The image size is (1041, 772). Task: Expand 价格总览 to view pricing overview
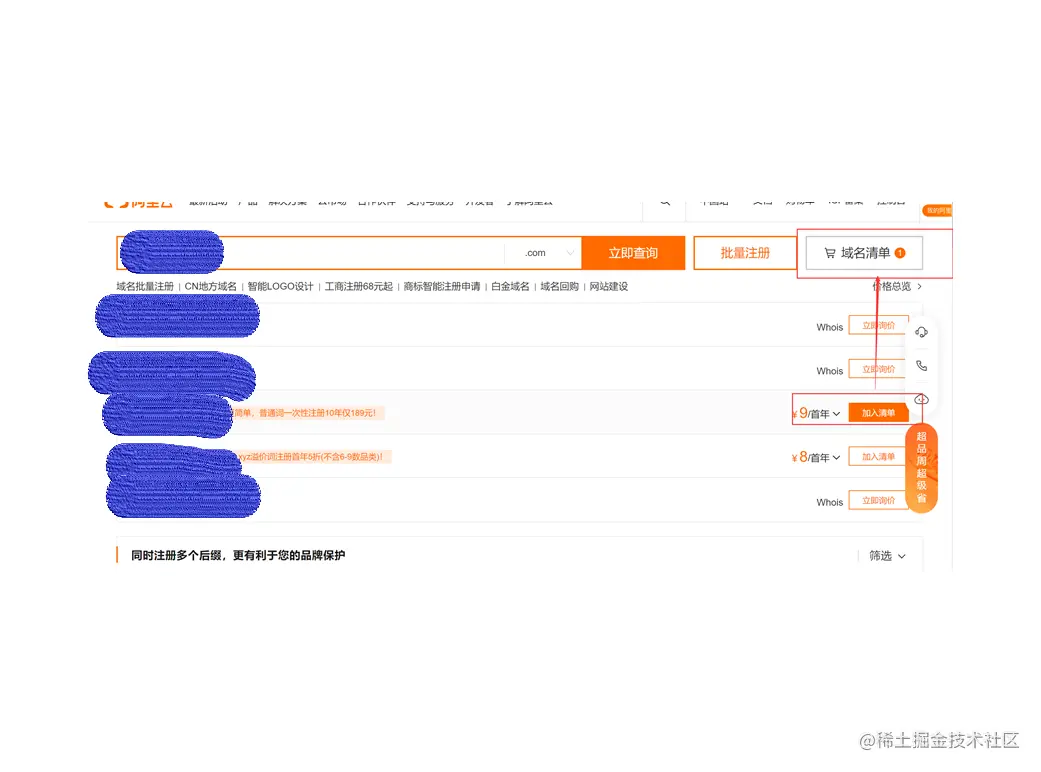click(896, 285)
